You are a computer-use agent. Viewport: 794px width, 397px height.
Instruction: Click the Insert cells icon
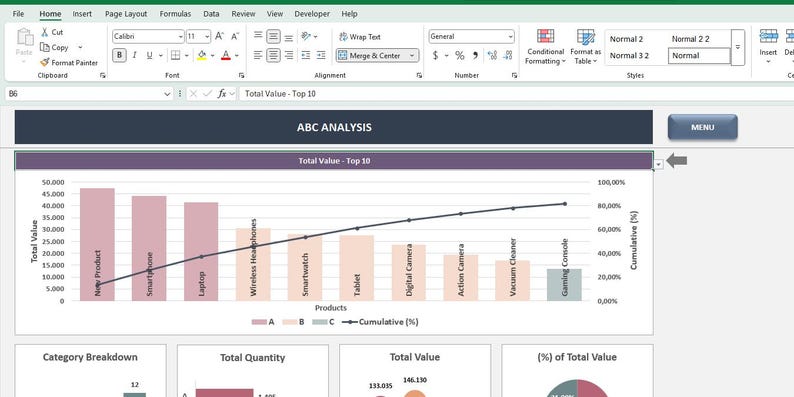[x=768, y=36]
